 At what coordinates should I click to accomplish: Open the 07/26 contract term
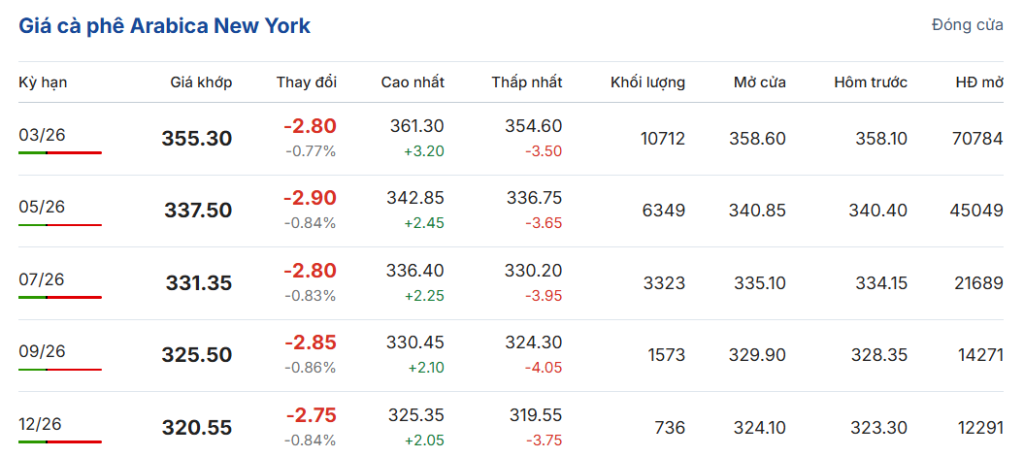coord(42,279)
